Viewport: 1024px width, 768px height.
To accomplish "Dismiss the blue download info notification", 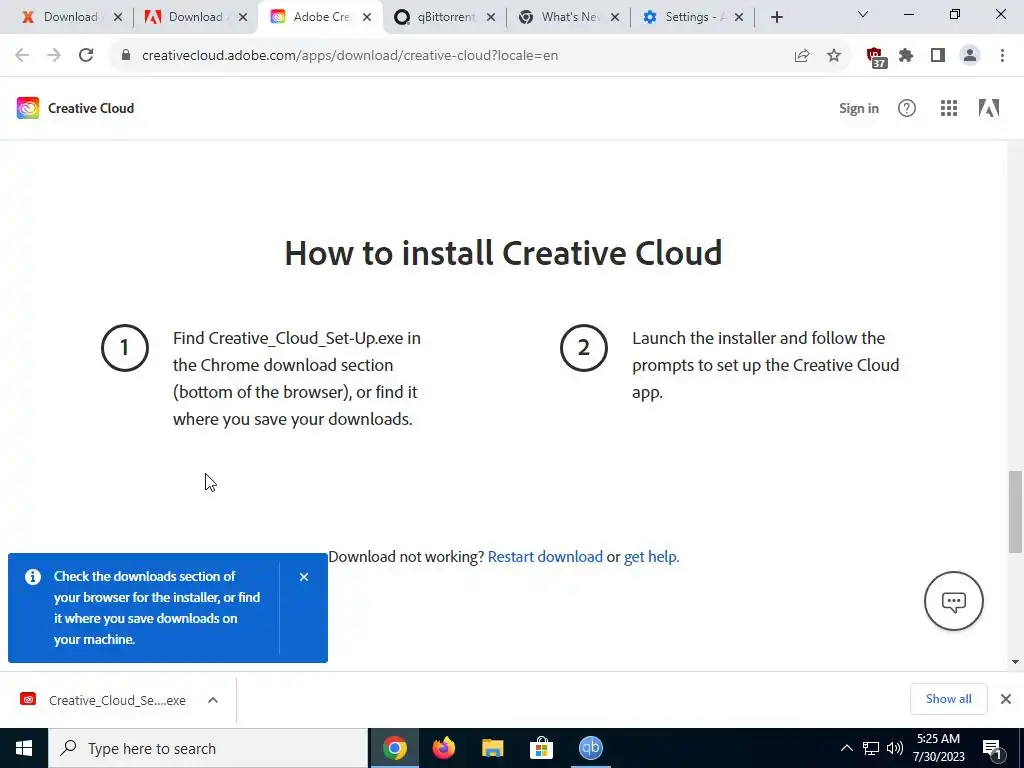I will 304,577.
